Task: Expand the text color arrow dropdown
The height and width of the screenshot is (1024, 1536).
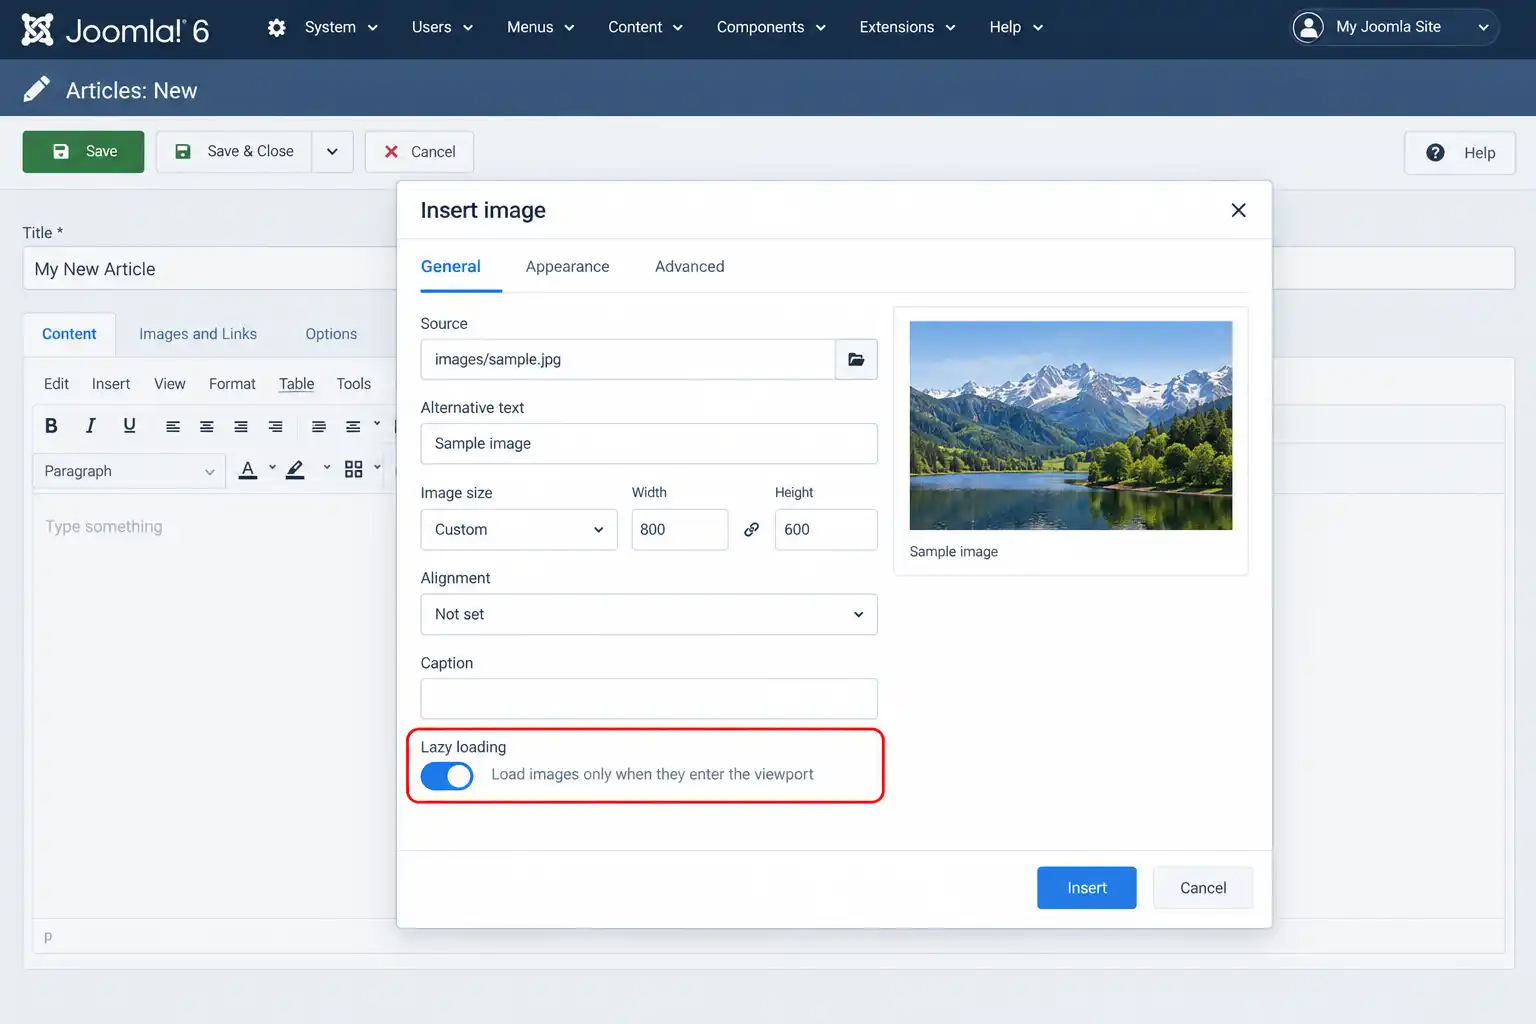Action: (272, 467)
